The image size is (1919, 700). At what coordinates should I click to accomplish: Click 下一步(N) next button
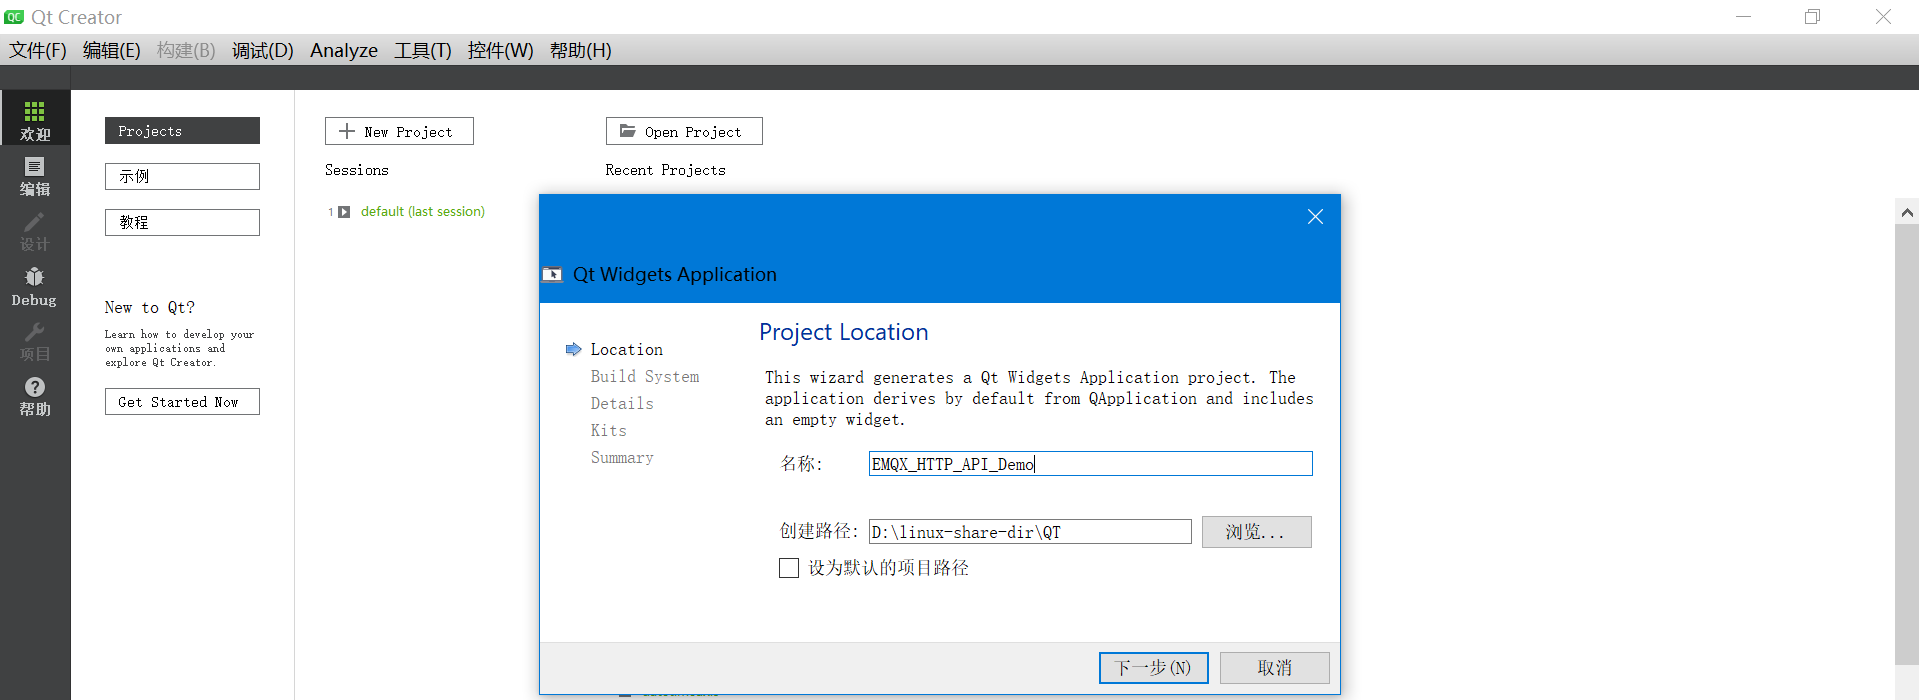pos(1153,668)
